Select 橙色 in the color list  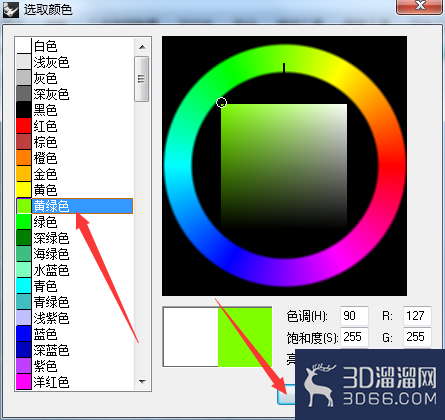(75, 158)
